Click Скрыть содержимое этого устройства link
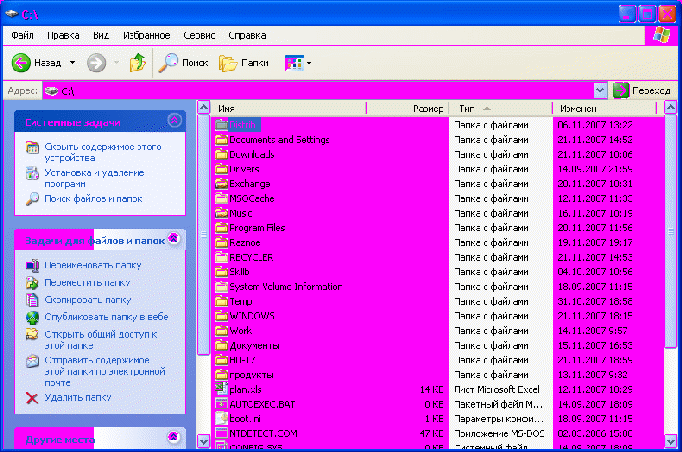The image size is (682, 452). click(103, 152)
